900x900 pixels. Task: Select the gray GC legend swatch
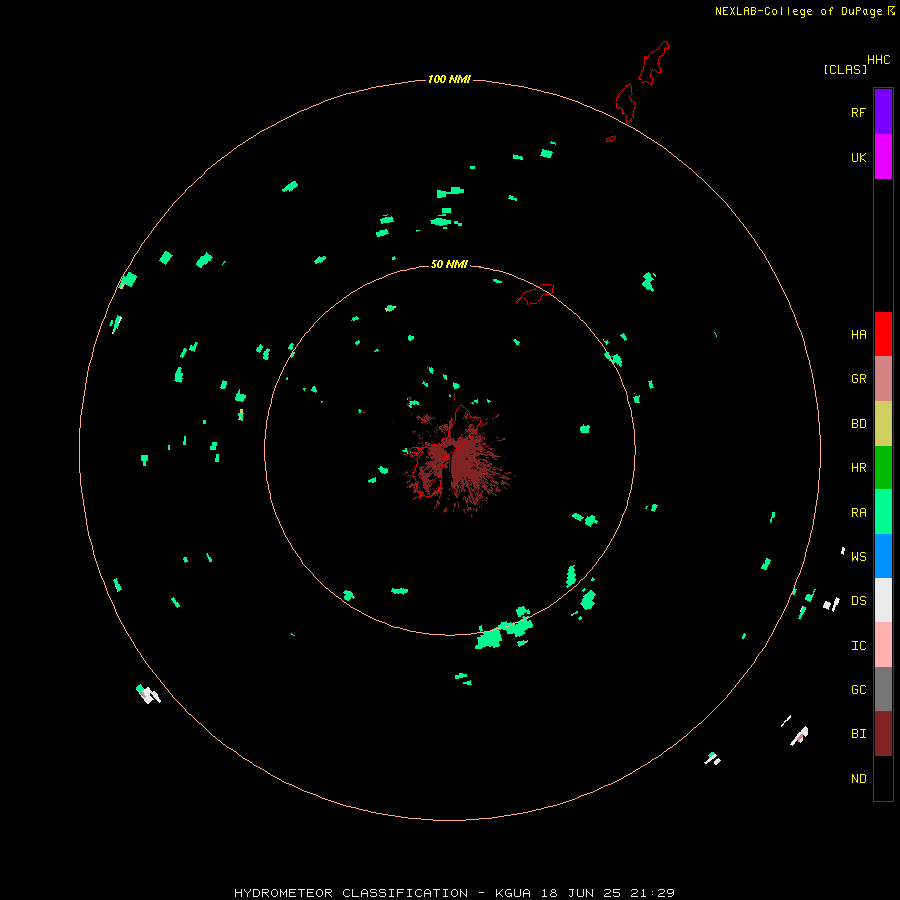click(x=883, y=689)
